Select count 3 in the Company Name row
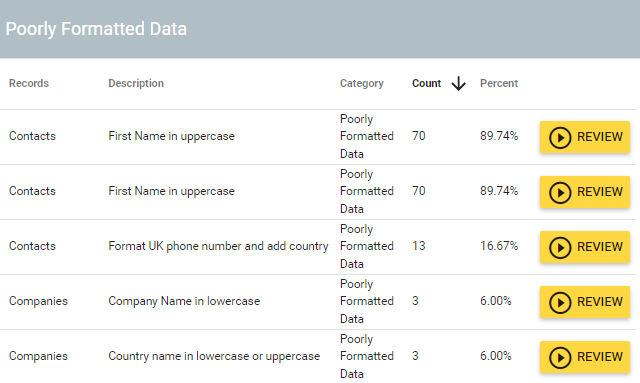 (x=415, y=301)
